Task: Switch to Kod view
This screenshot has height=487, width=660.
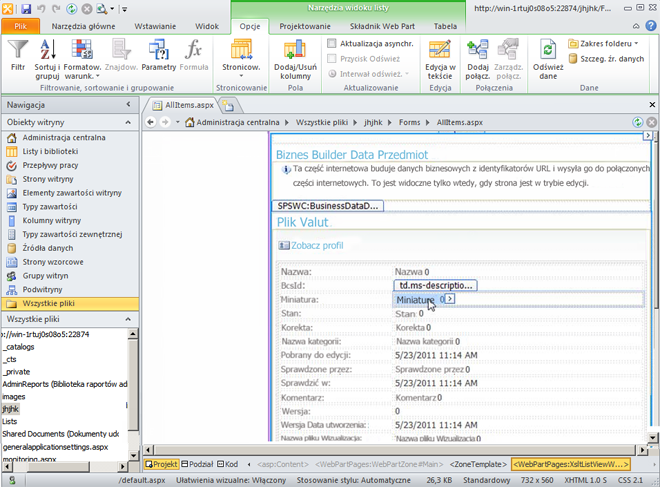Action: pos(228,464)
